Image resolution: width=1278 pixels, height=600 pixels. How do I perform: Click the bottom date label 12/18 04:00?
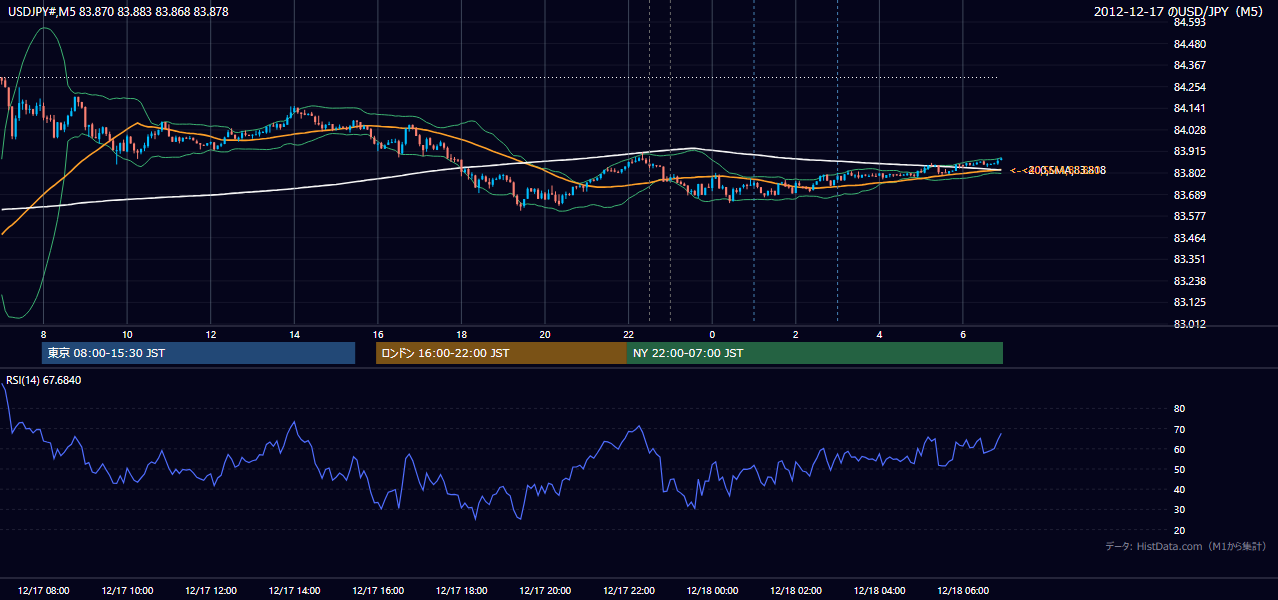pos(879,591)
